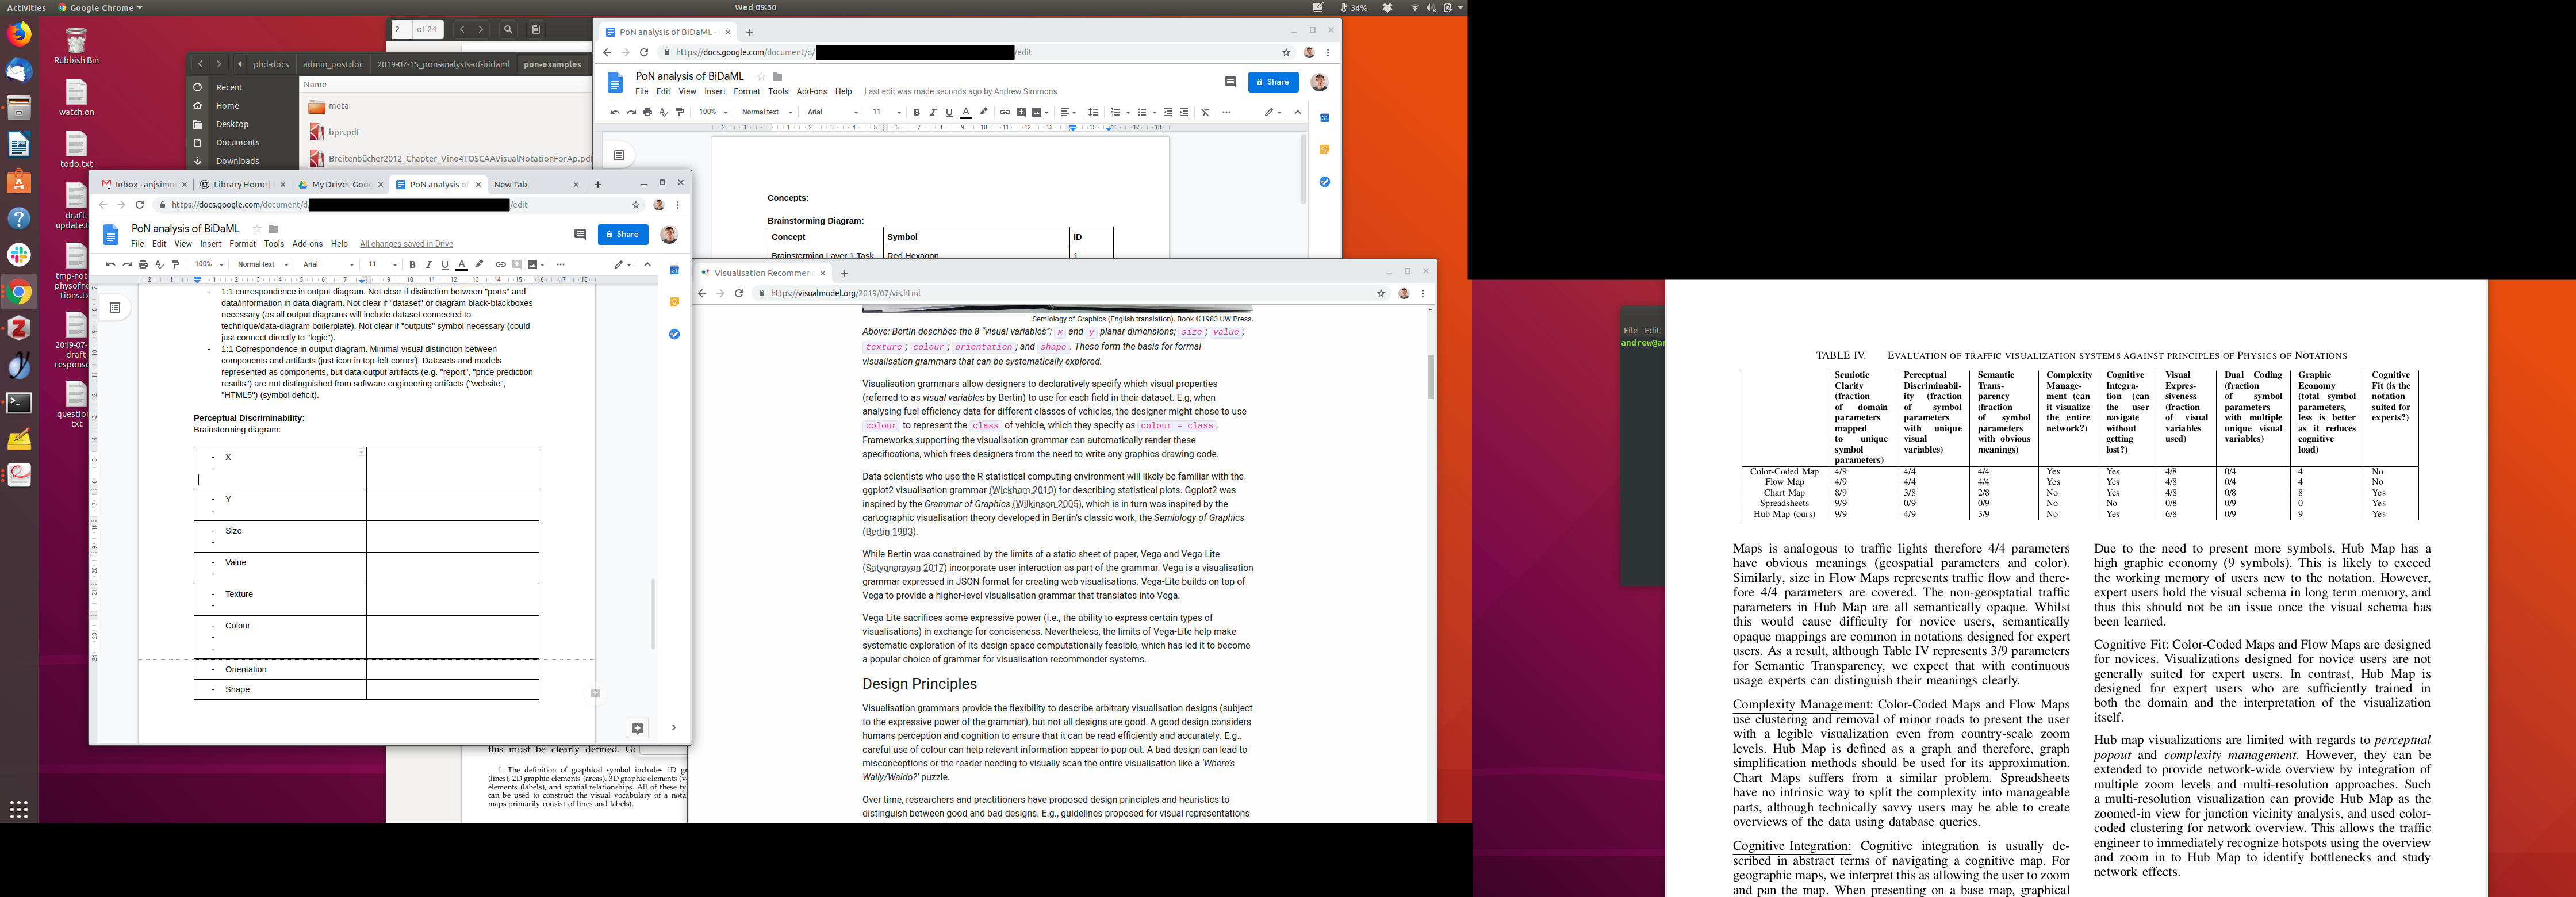2576x897 pixels.
Task: Open Google Chrome app menu in top bar
Action: pos(100,8)
